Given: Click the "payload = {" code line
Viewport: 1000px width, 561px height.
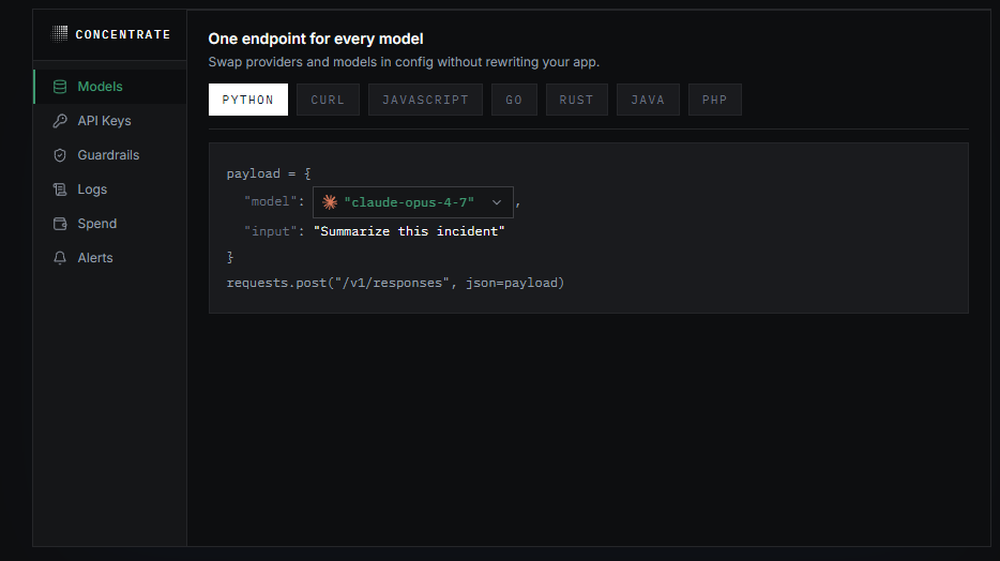Looking at the screenshot, I should click(268, 173).
